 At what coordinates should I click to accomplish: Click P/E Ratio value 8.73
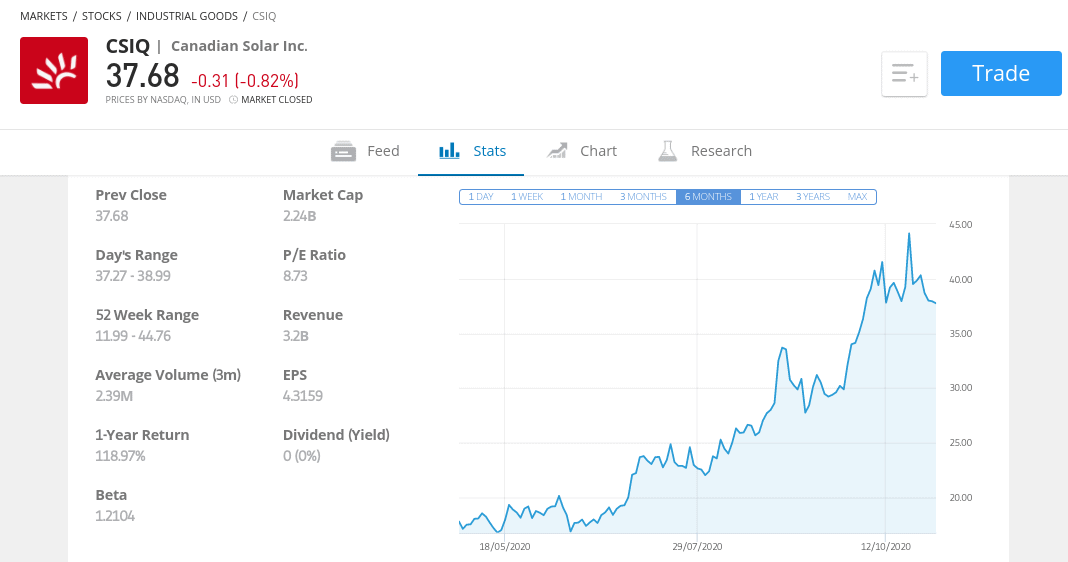295,276
